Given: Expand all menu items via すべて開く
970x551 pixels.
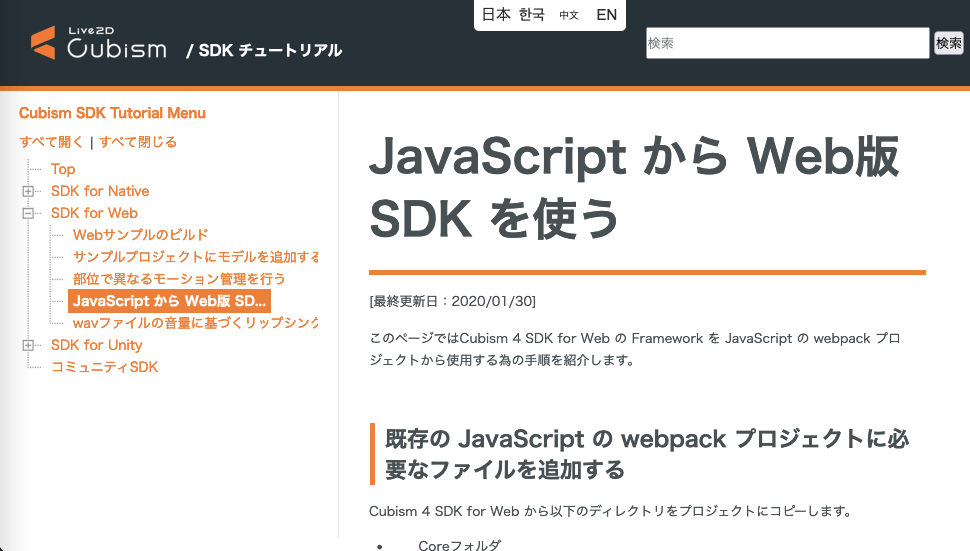Looking at the screenshot, I should pyautogui.click(x=51, y=142).
